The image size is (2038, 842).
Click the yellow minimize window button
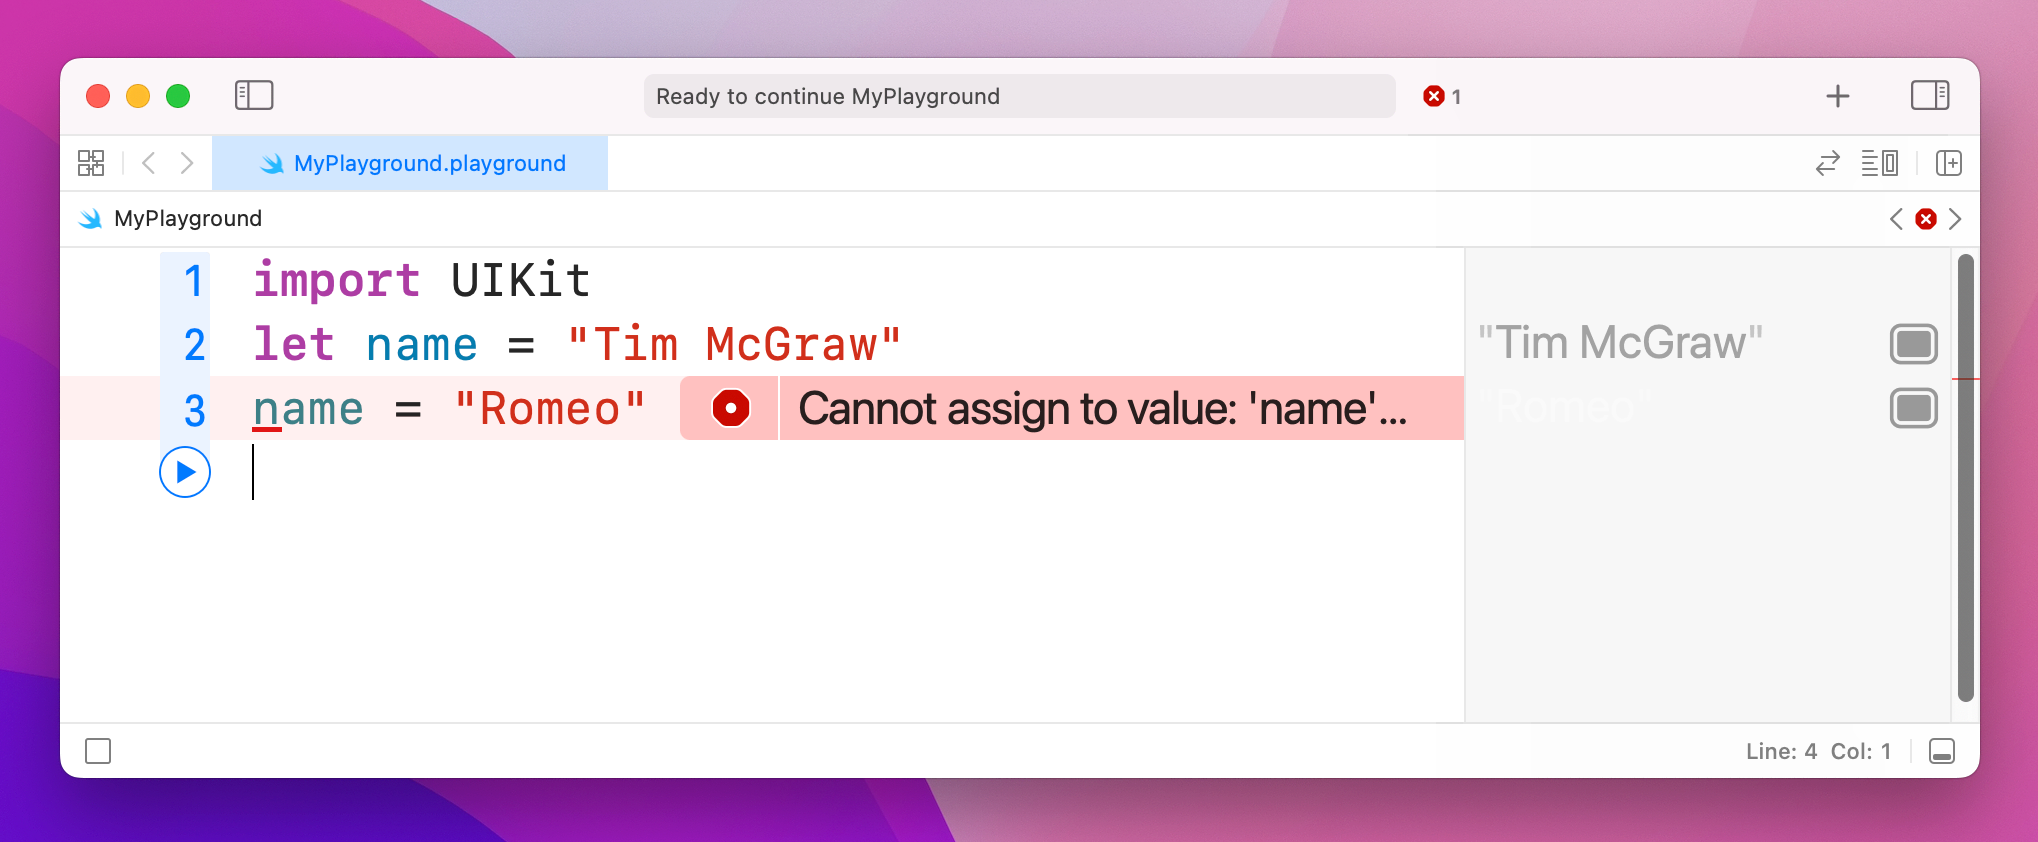click(x=138, y=96)
